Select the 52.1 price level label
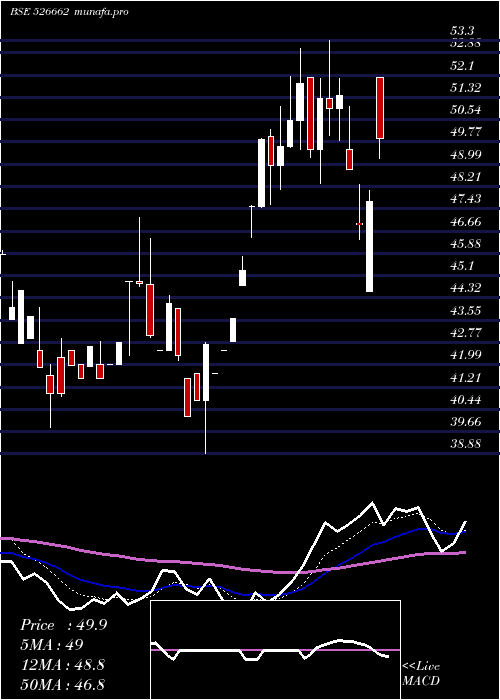Screen dimensions: 500x700 462,66
